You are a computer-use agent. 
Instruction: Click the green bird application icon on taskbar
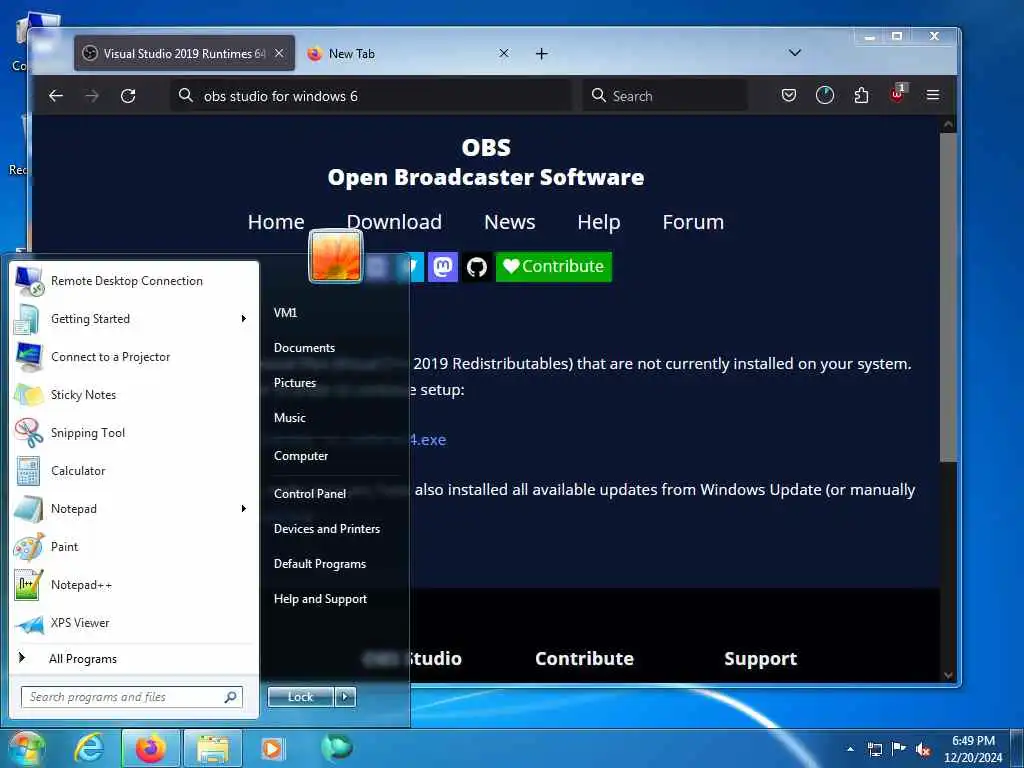(337, 747)
